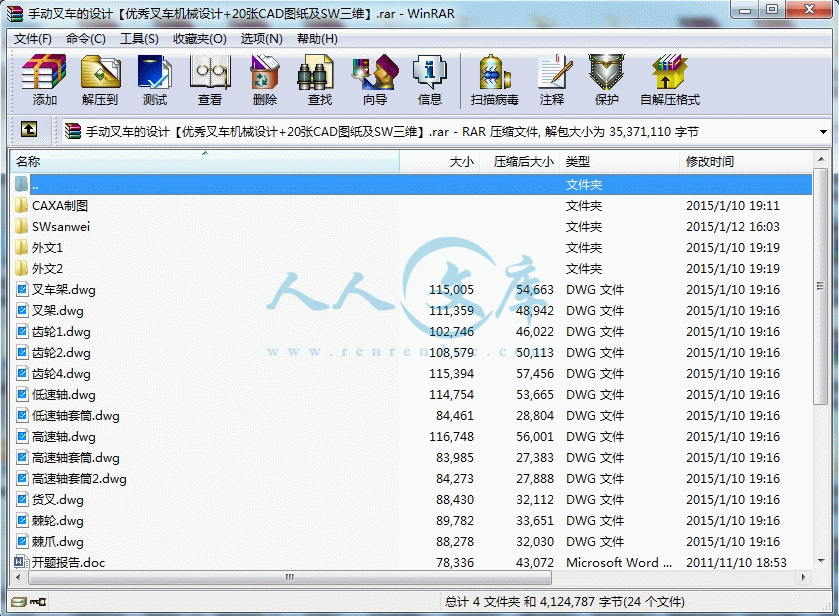This screenshot has height=616, width=839.
Task: Go up one folder level arrow button
Action: point(29,129)
